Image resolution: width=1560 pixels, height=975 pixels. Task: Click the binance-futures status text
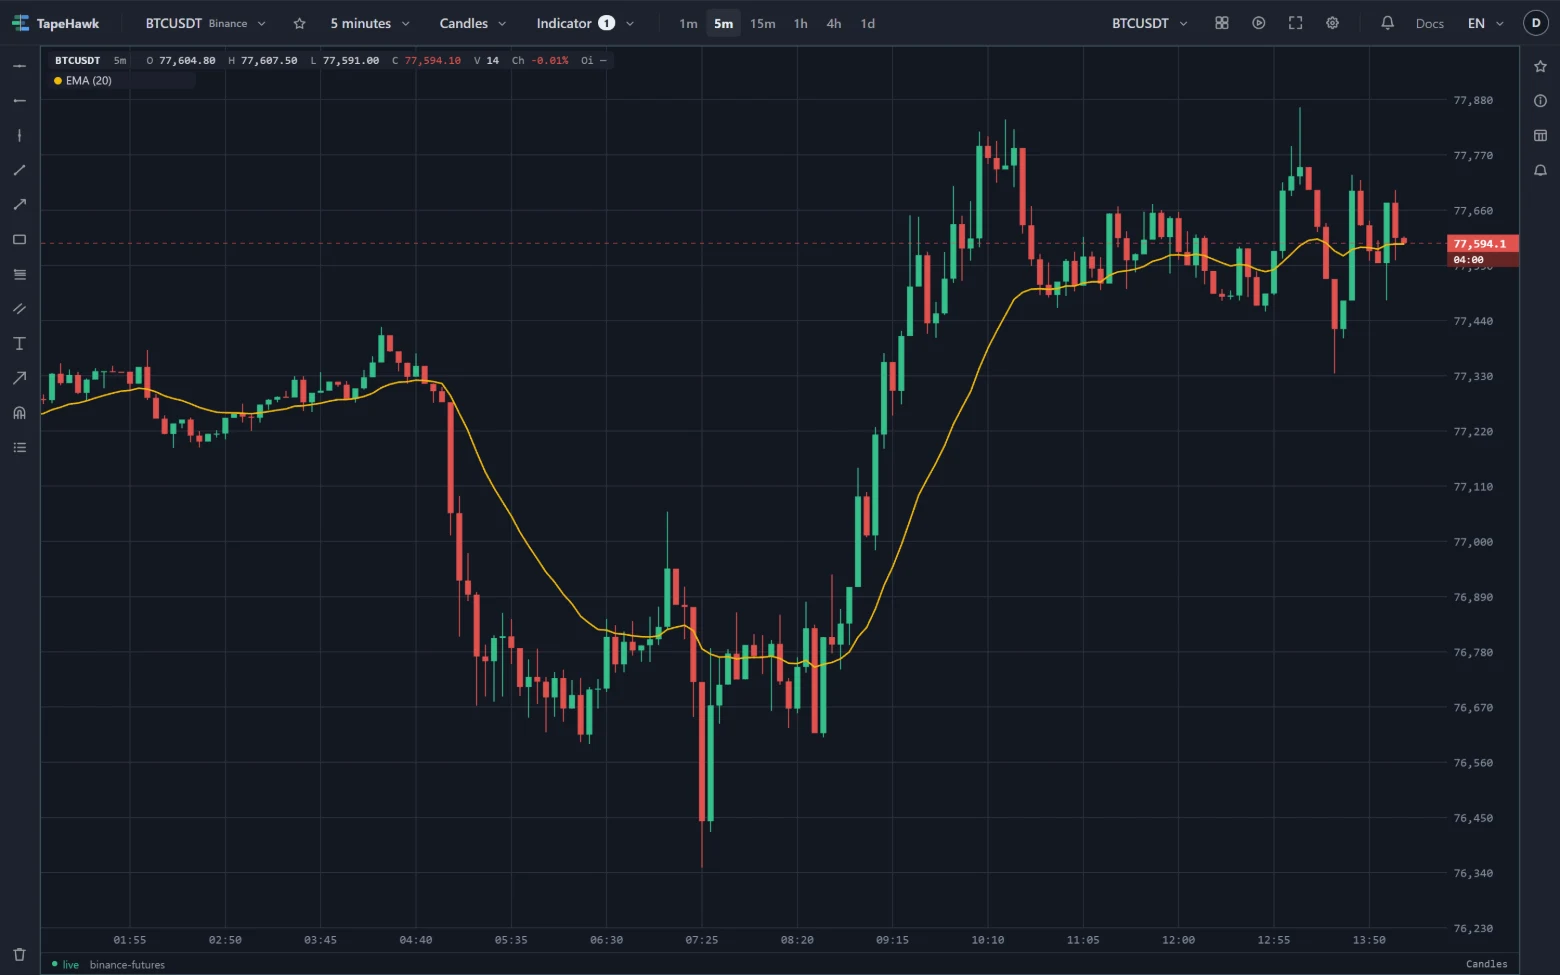pyautogui.click(x=127, y=965)
